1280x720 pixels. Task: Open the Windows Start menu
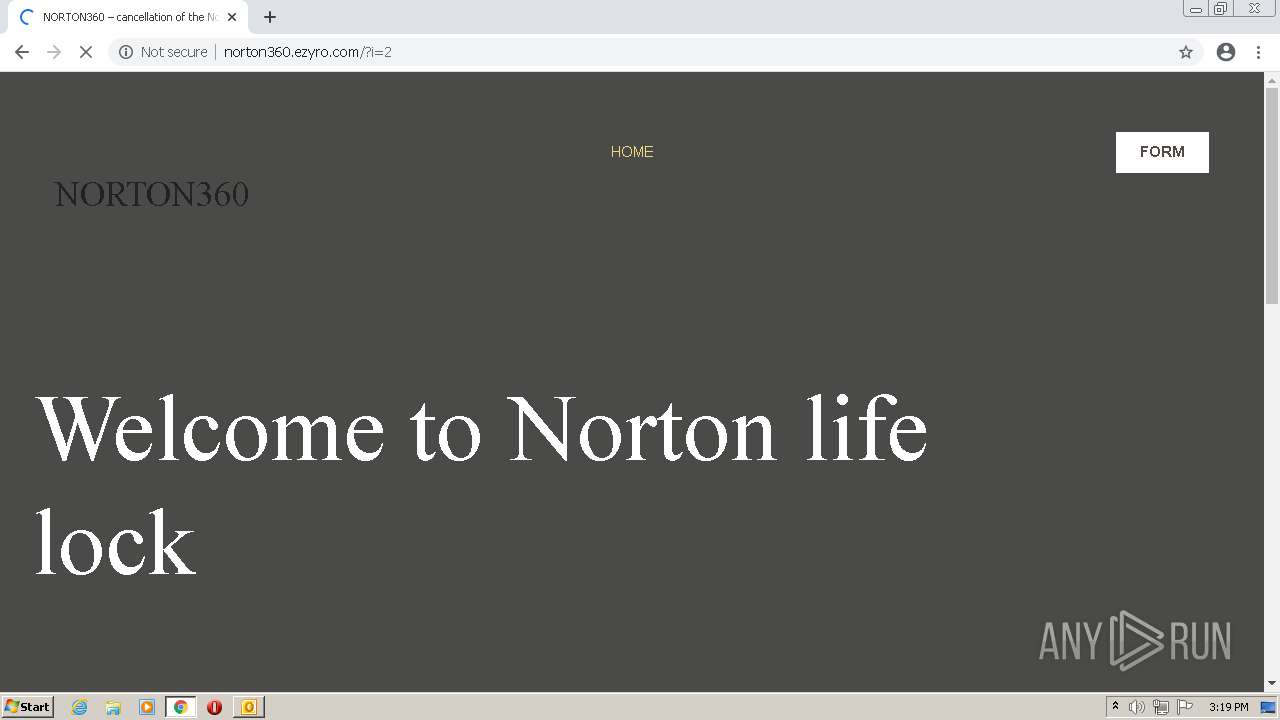click(28, 707)
